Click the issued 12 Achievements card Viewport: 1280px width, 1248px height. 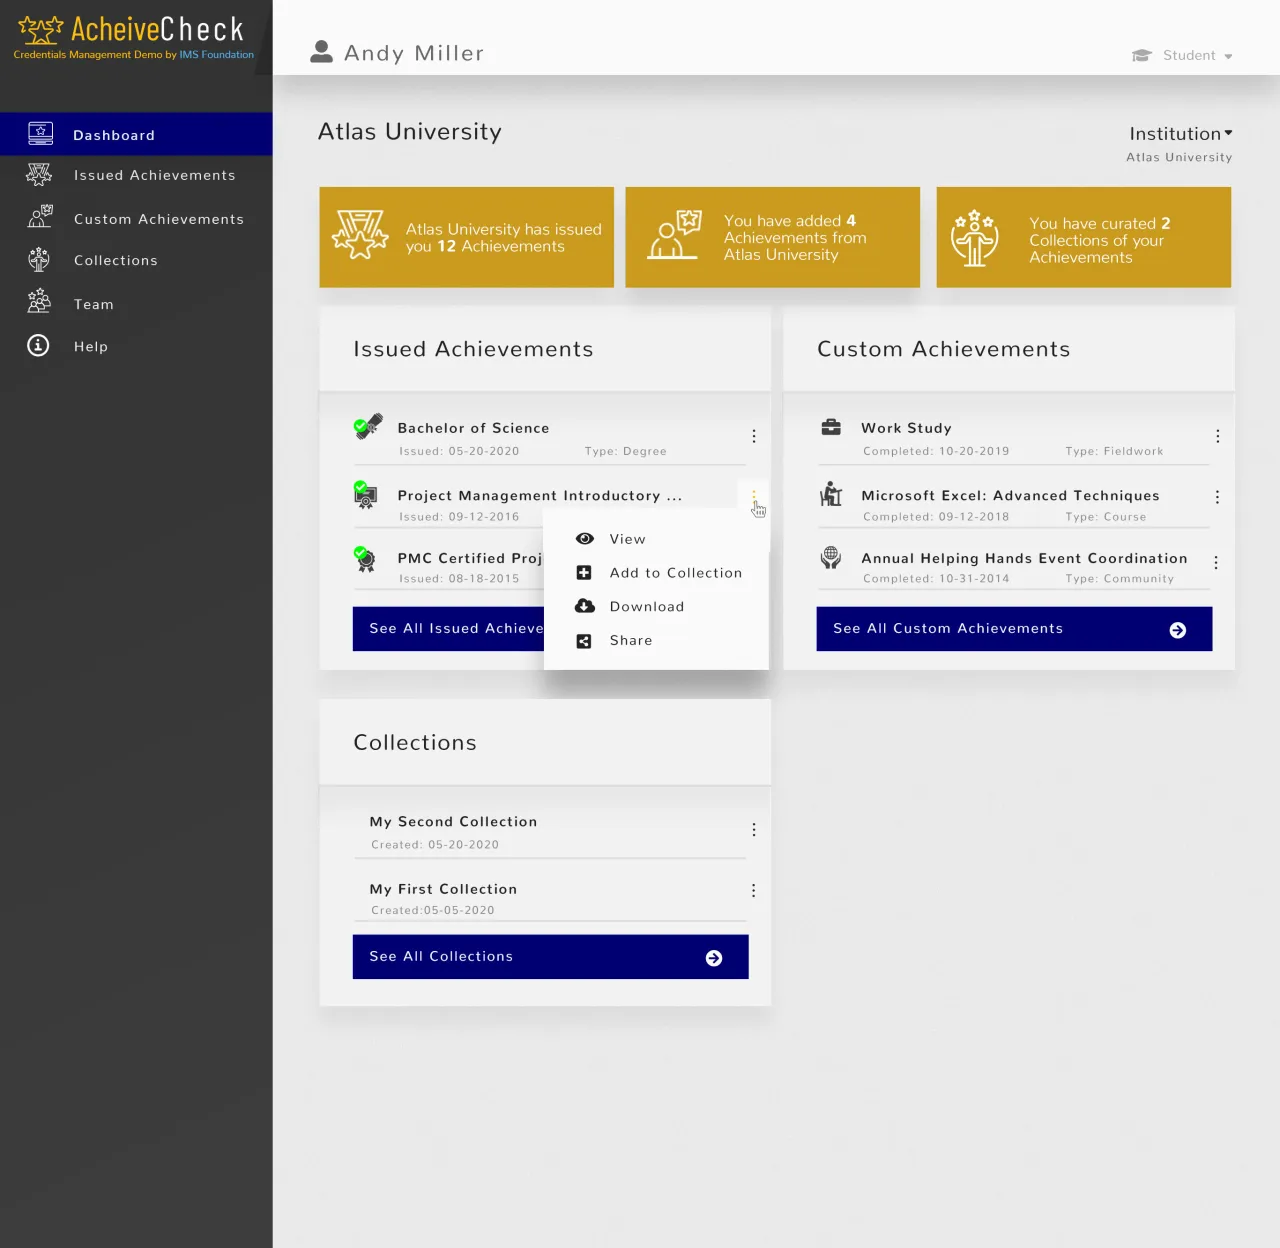[466, 237]
